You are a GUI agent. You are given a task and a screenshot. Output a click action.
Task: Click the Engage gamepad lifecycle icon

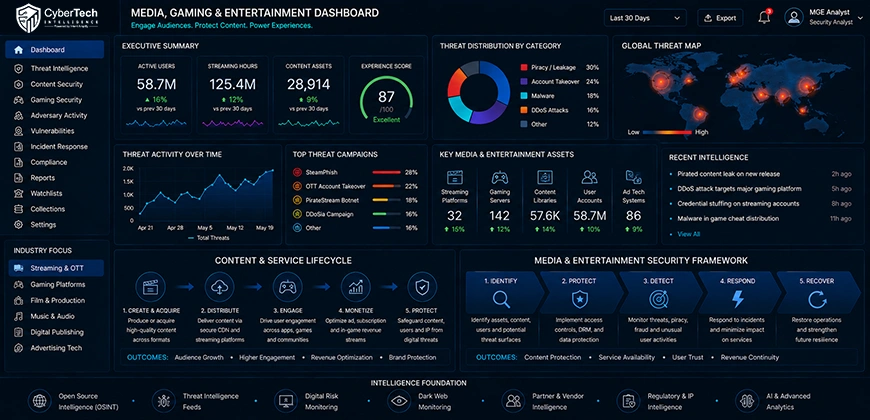[x=287, y=287]
